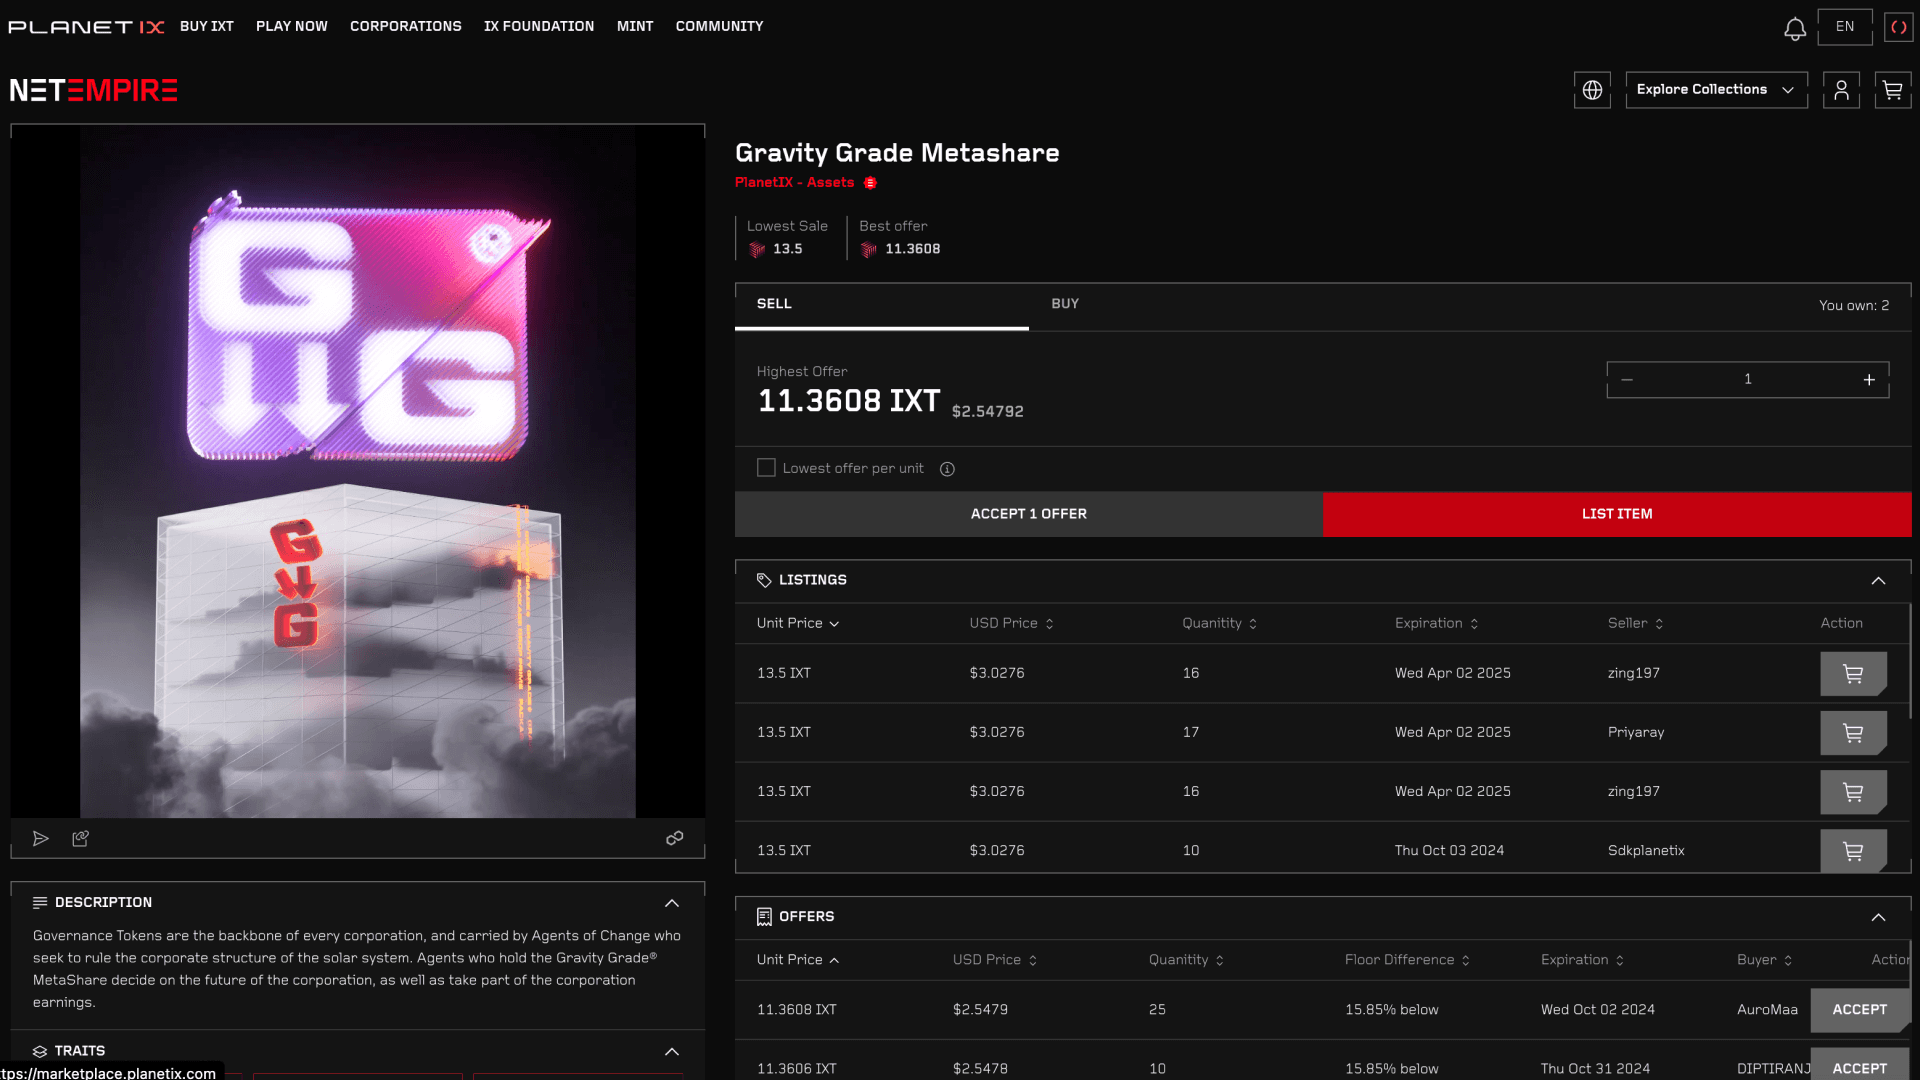Image resolution: width=1920 pixels, height=1080 pixels.
Task: Collapse the Description panel
Action: pyautogui.click(x=672, y=902)
